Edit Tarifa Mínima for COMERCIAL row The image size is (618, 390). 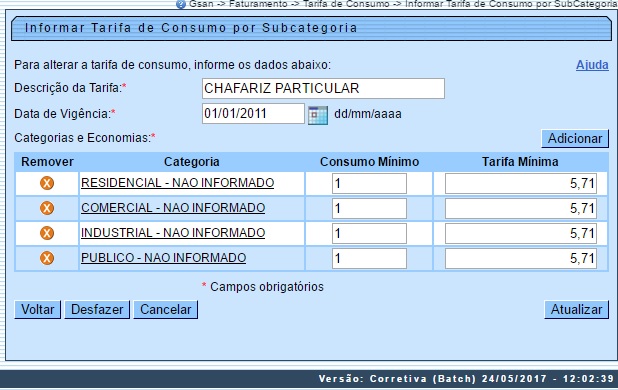521,208
